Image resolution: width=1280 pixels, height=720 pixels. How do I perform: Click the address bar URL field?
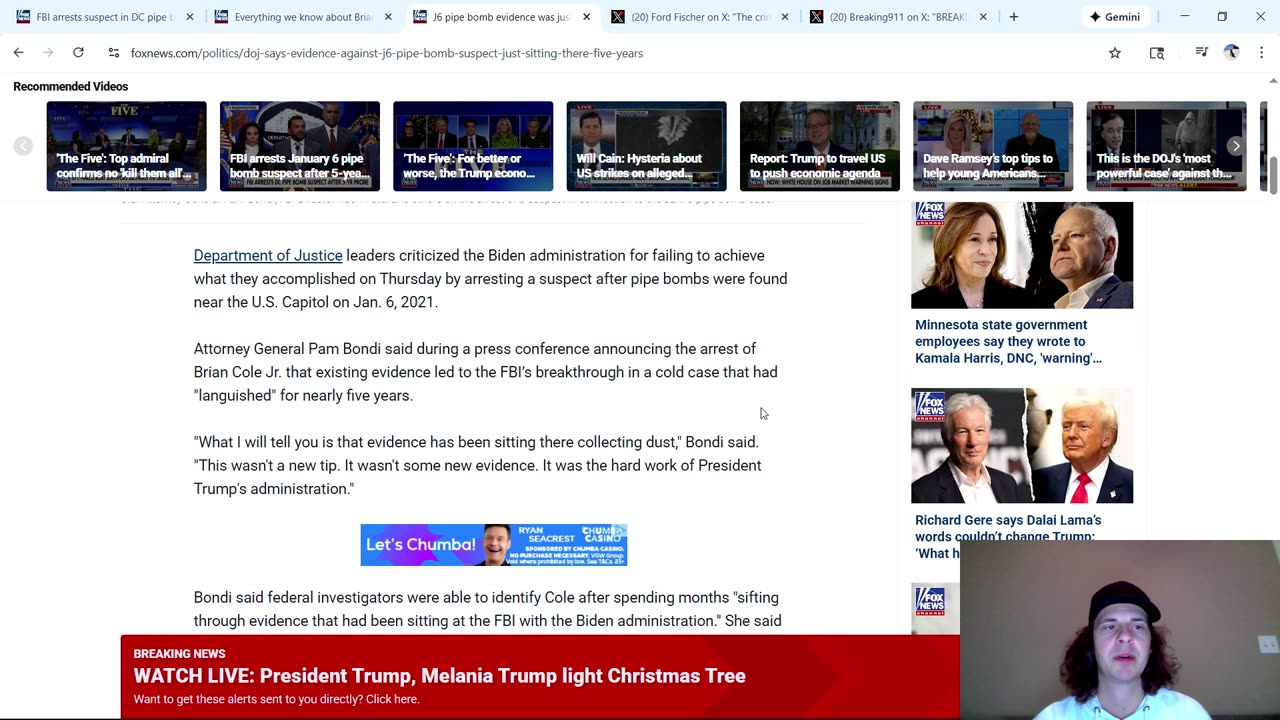click(x=600, y=53)
